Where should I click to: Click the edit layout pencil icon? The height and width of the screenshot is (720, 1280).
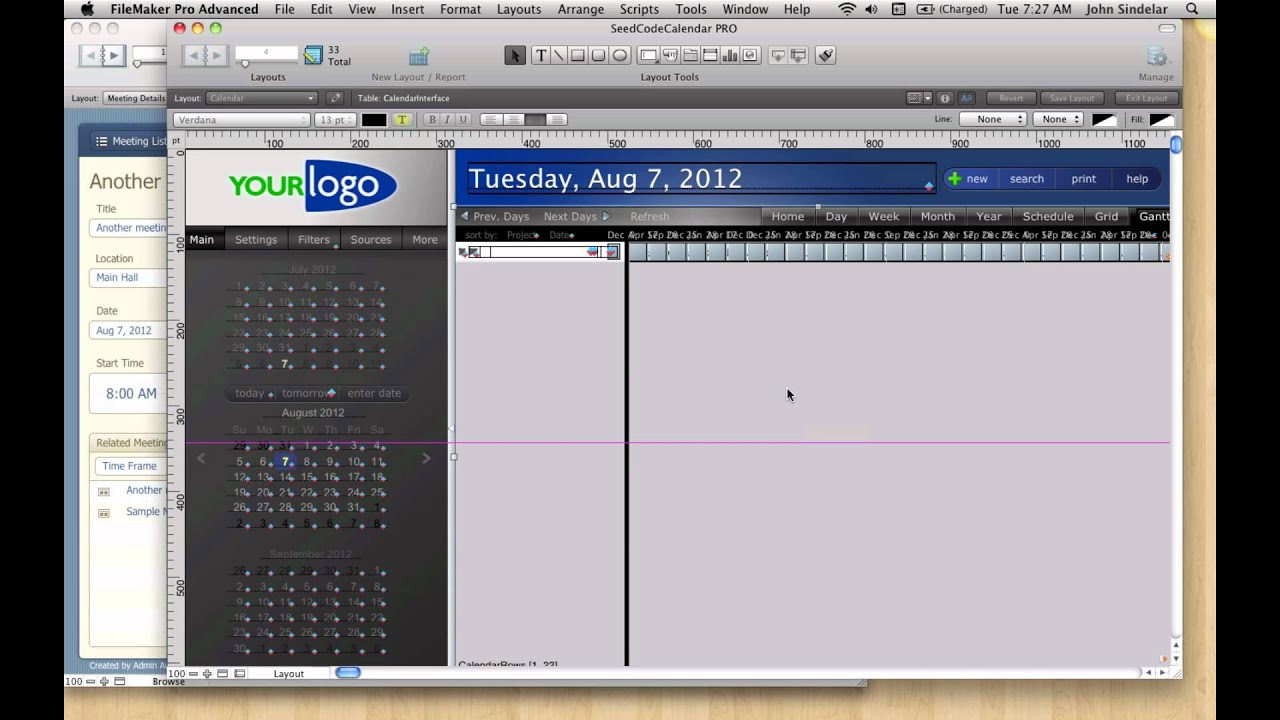point(335,98)
